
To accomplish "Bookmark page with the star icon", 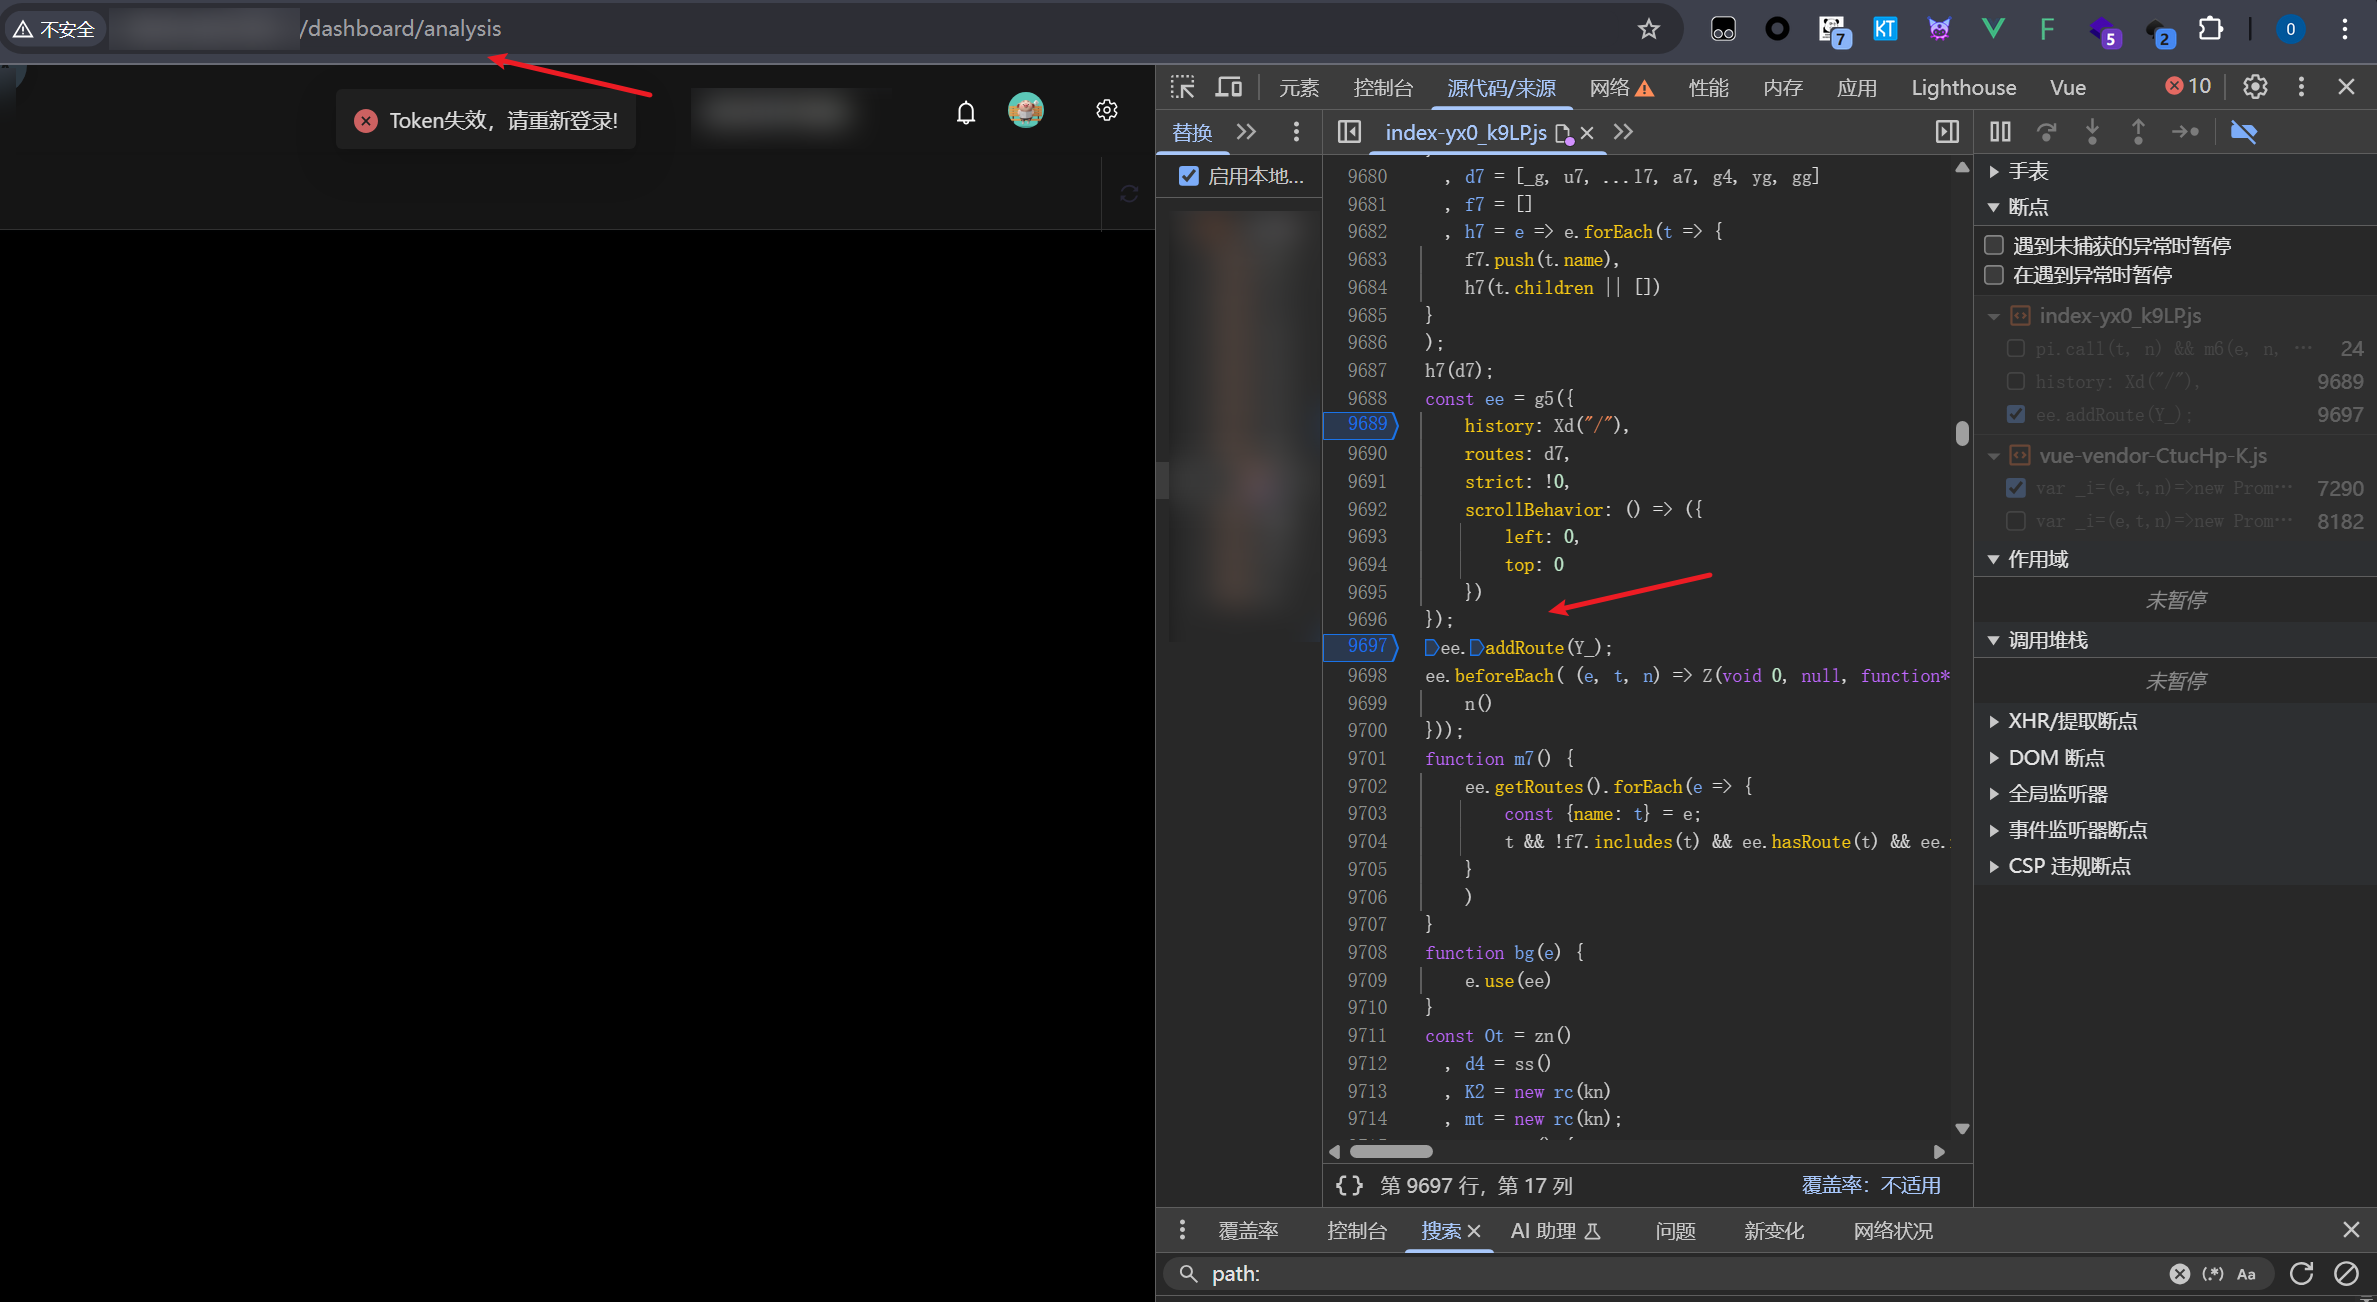I will (1648, 29).
